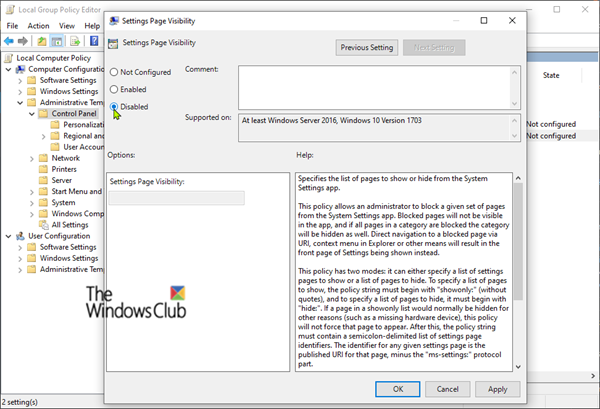Open the Help toolbar icon
600x409 pixels.
tap(94, 41)
